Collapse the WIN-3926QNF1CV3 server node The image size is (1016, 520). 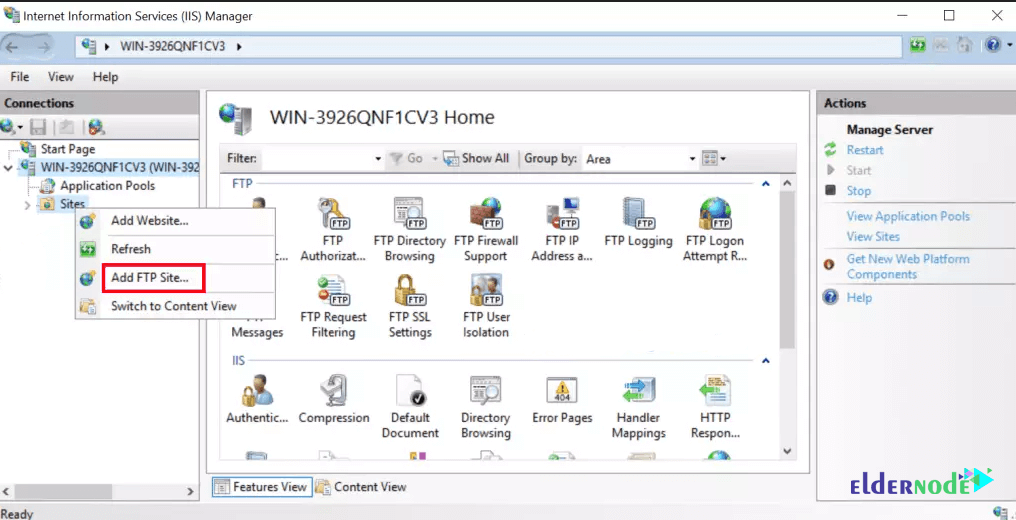tap(8, 168)
